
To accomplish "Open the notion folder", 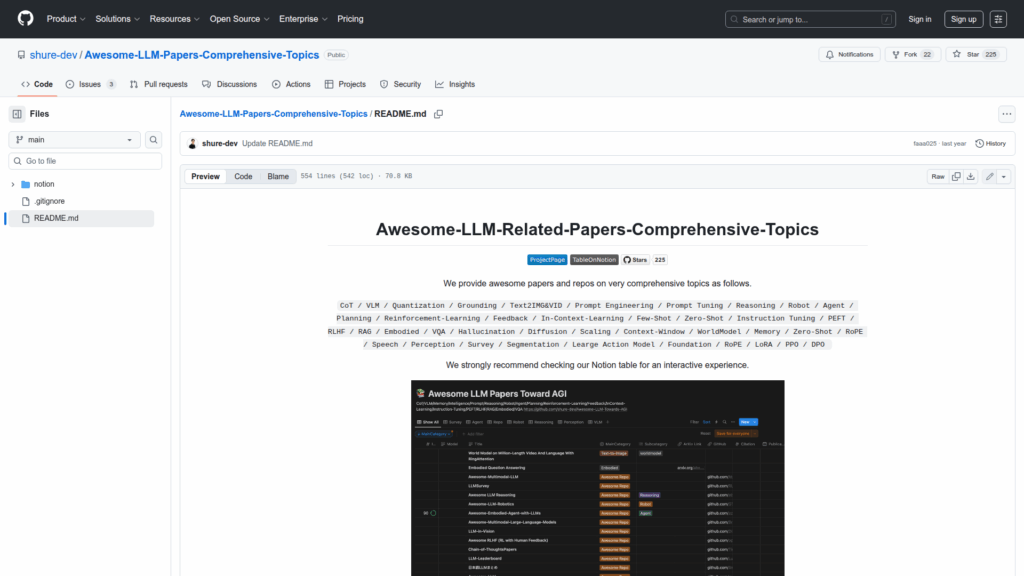I will tap(44, 185).
